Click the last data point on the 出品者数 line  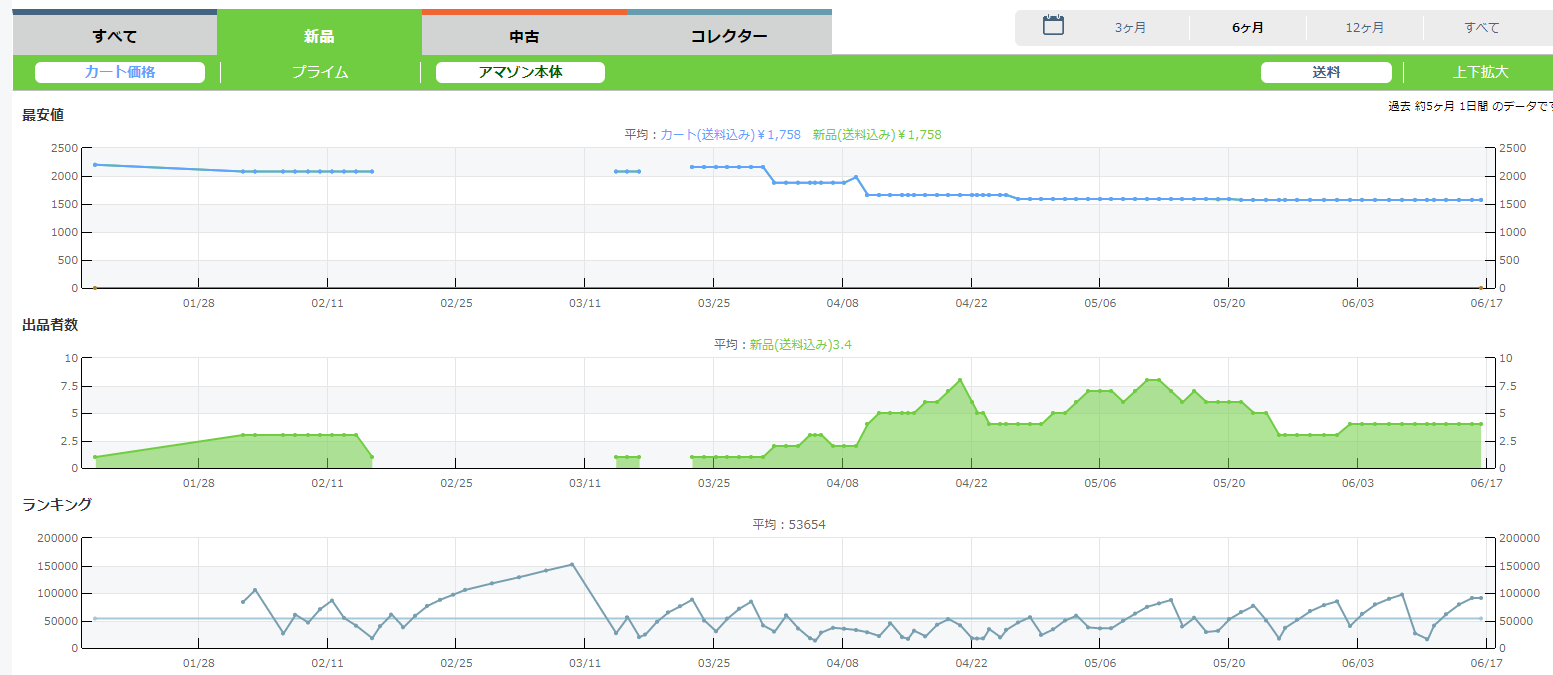[x=1481, y=424]
